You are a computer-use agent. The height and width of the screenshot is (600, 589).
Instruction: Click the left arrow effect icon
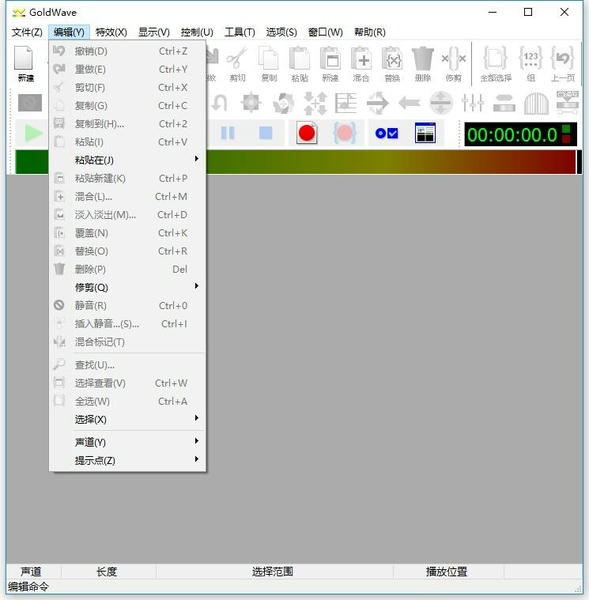[x=409, y=103]
